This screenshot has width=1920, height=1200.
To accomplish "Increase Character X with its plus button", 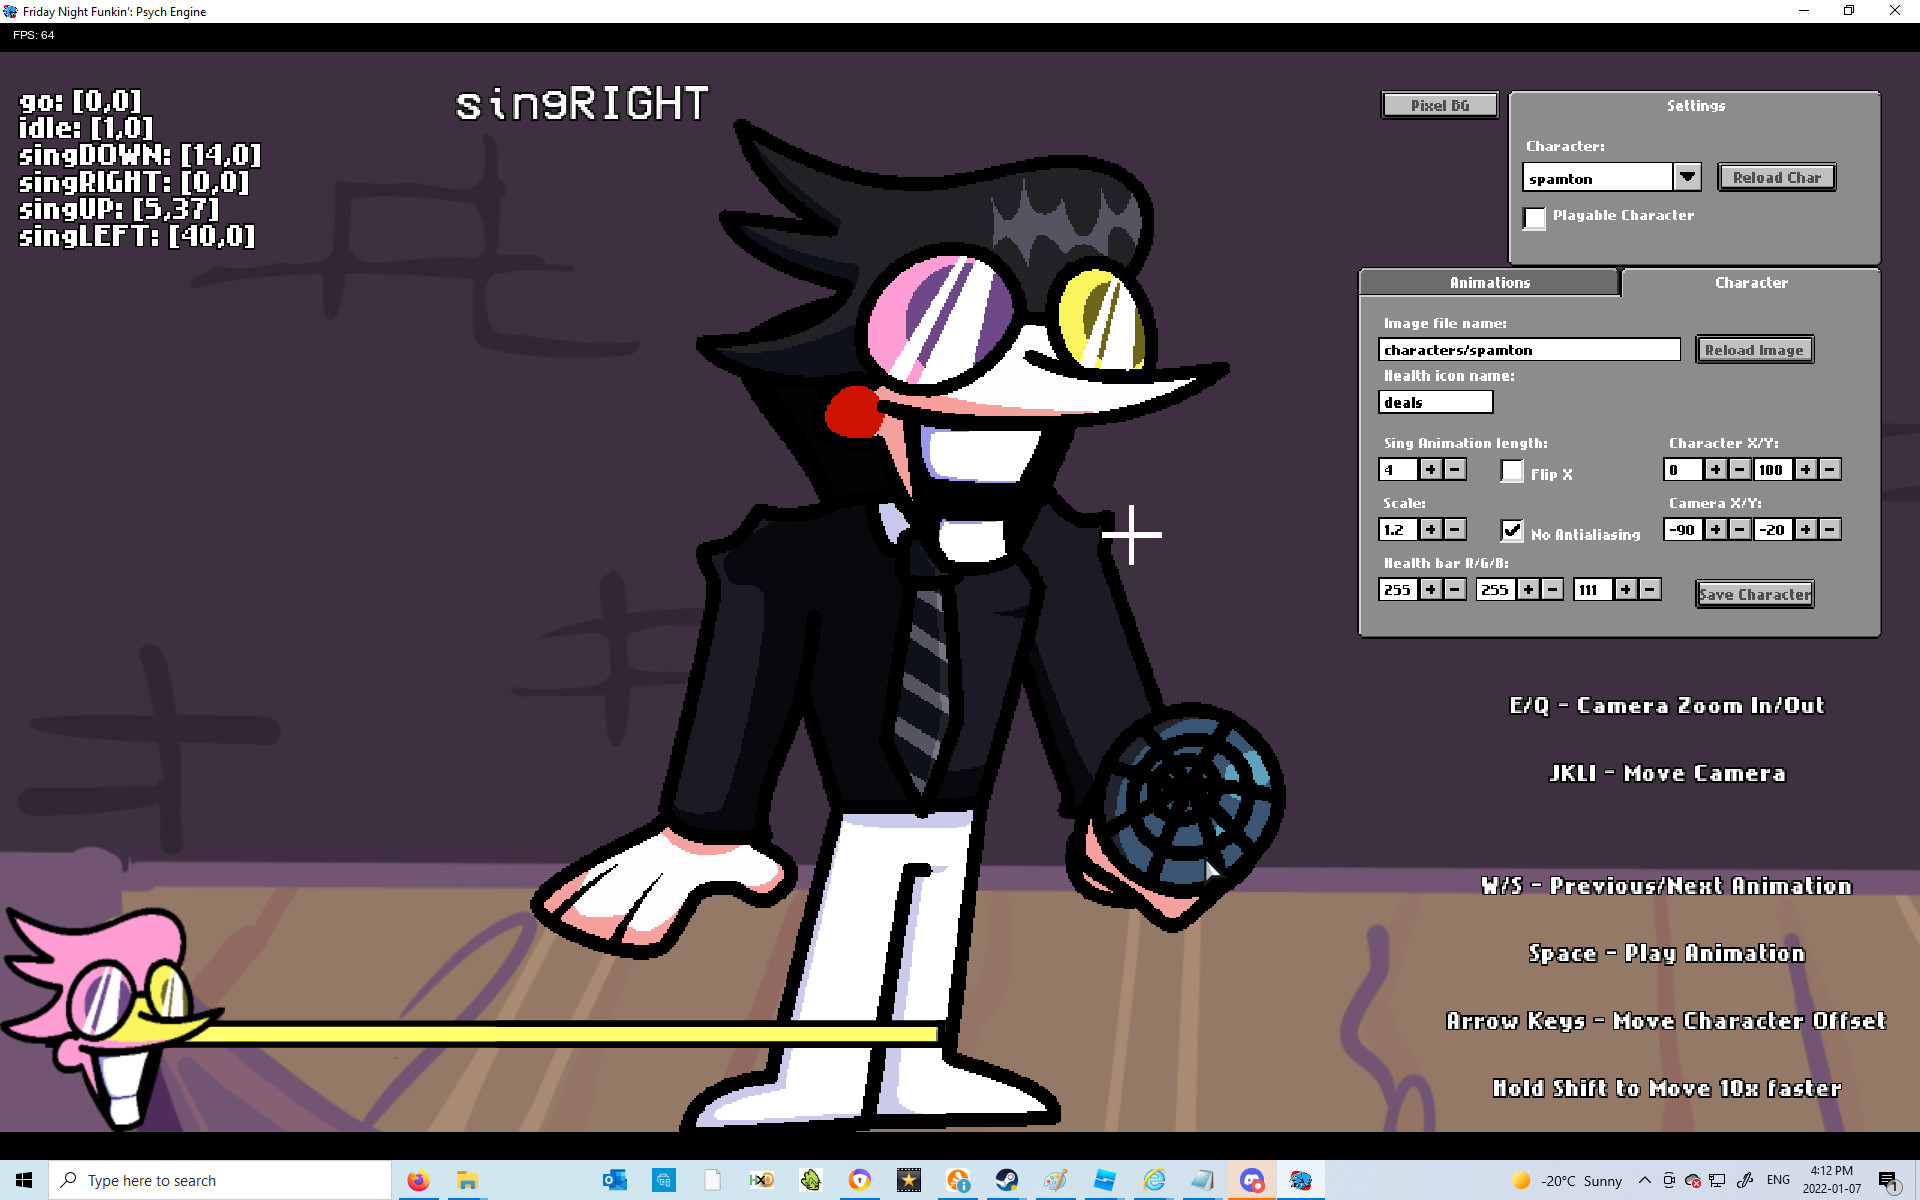I will coord(1715,469).
